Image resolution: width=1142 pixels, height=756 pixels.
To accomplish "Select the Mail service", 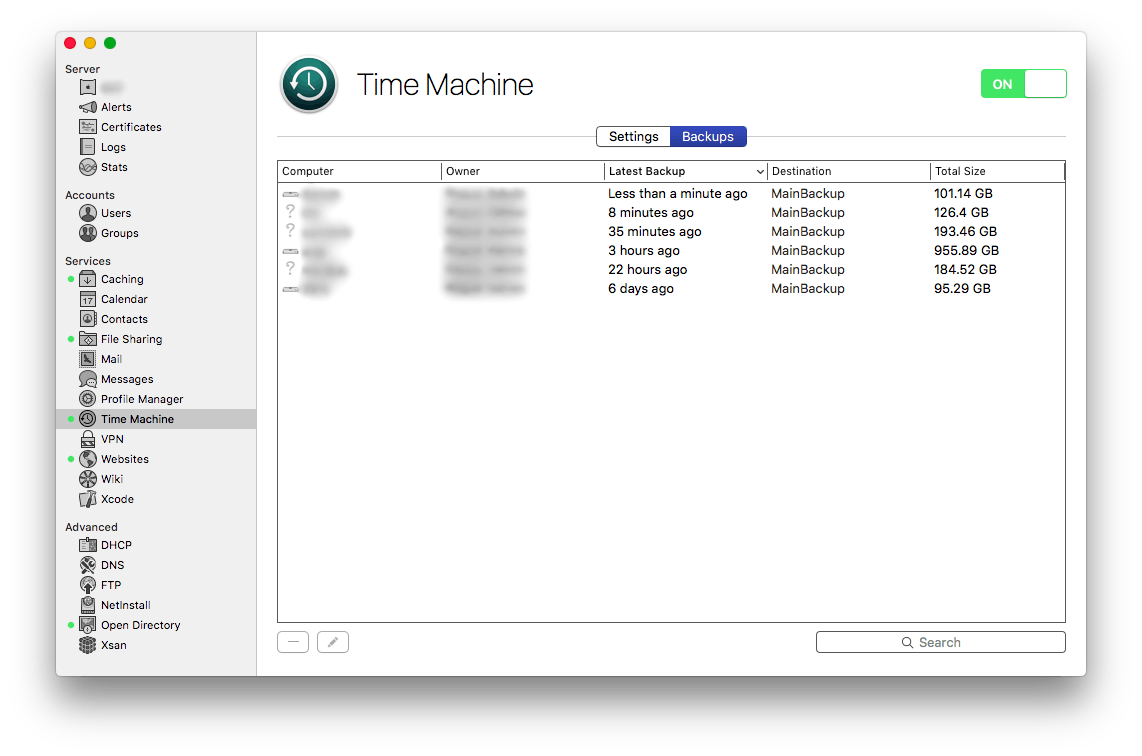I will [x=101, y=359].
